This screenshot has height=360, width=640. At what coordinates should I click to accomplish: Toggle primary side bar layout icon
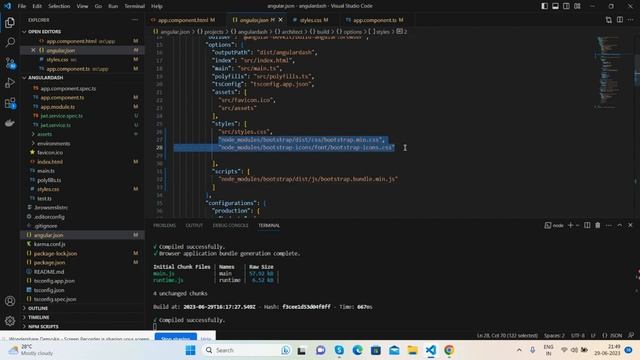point(544,6)
